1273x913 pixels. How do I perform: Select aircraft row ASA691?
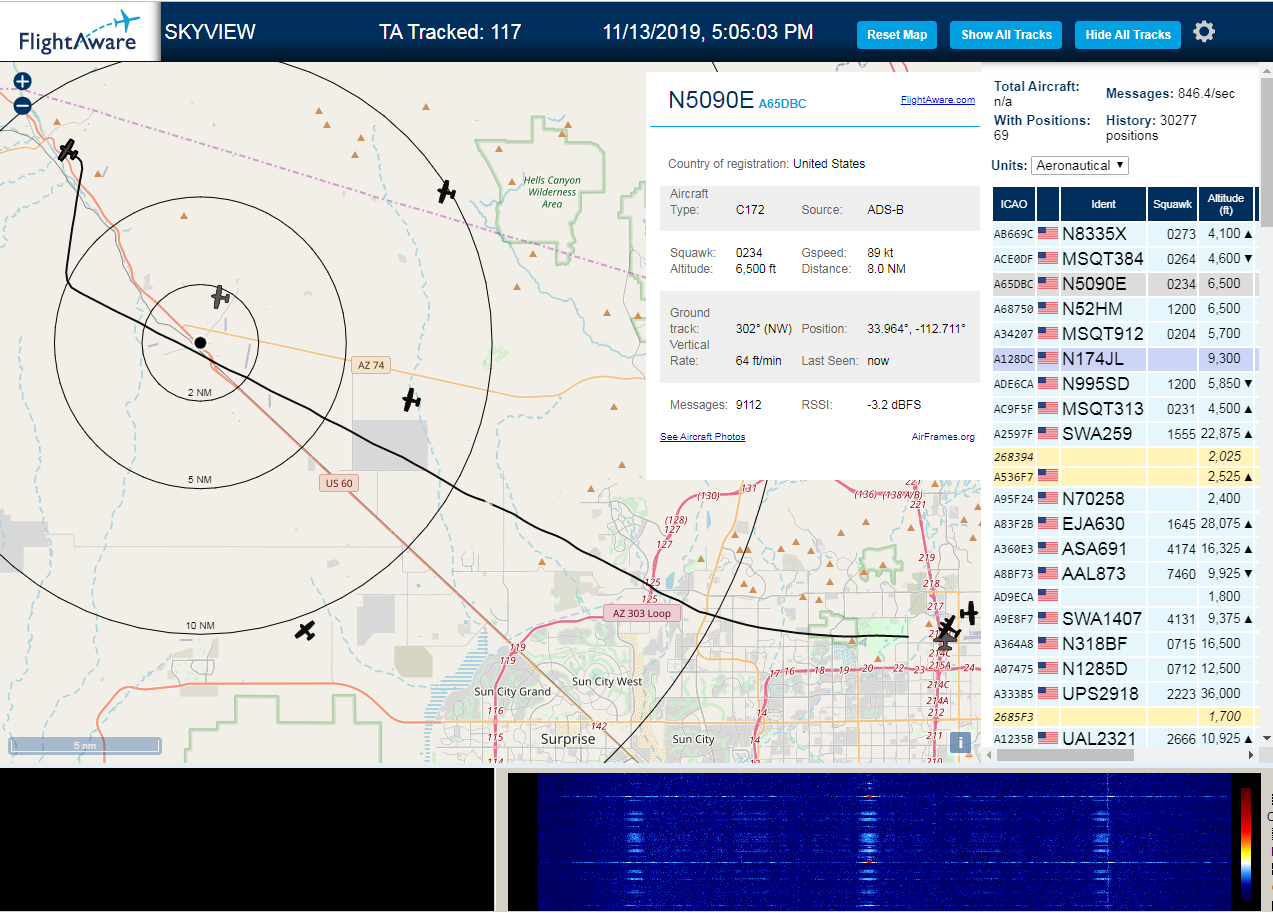coord(1125,549)
